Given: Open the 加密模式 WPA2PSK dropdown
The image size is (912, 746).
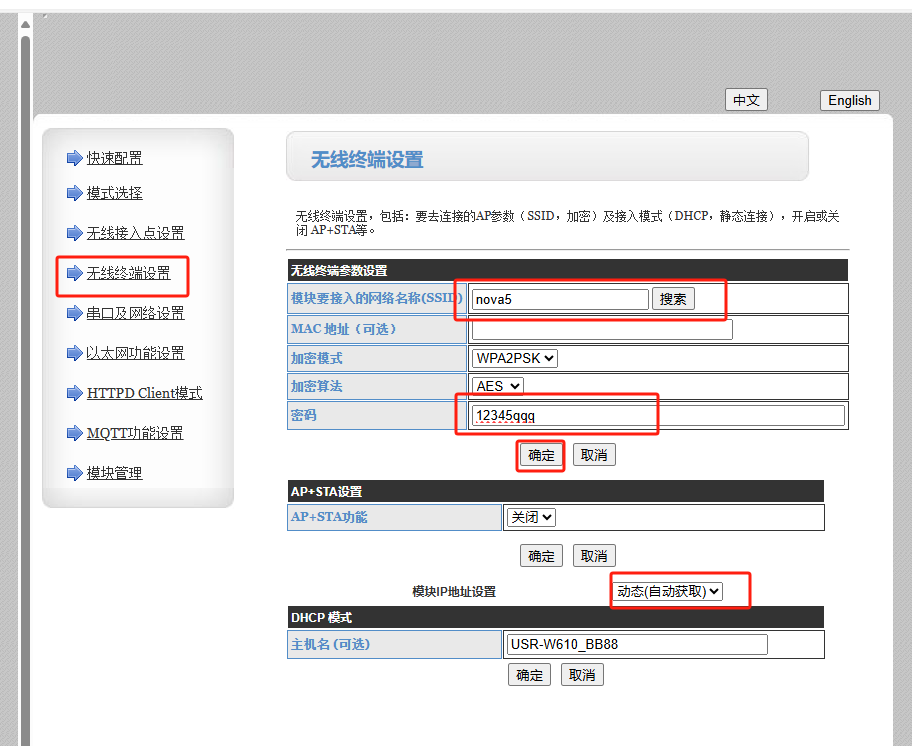Looking at the screenshot, I should pos(516,358).
